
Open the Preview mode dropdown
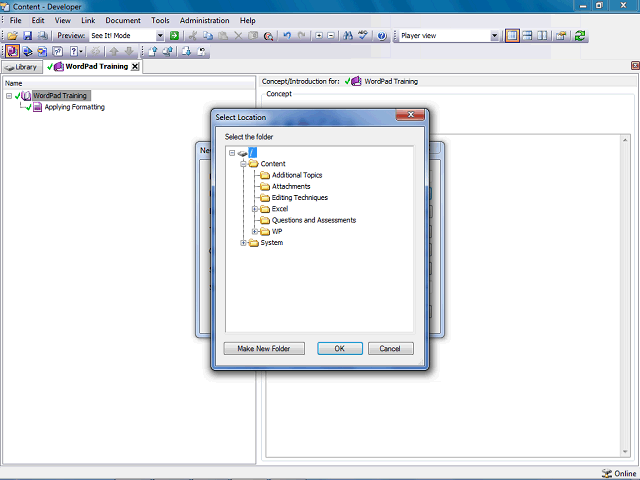160,36
